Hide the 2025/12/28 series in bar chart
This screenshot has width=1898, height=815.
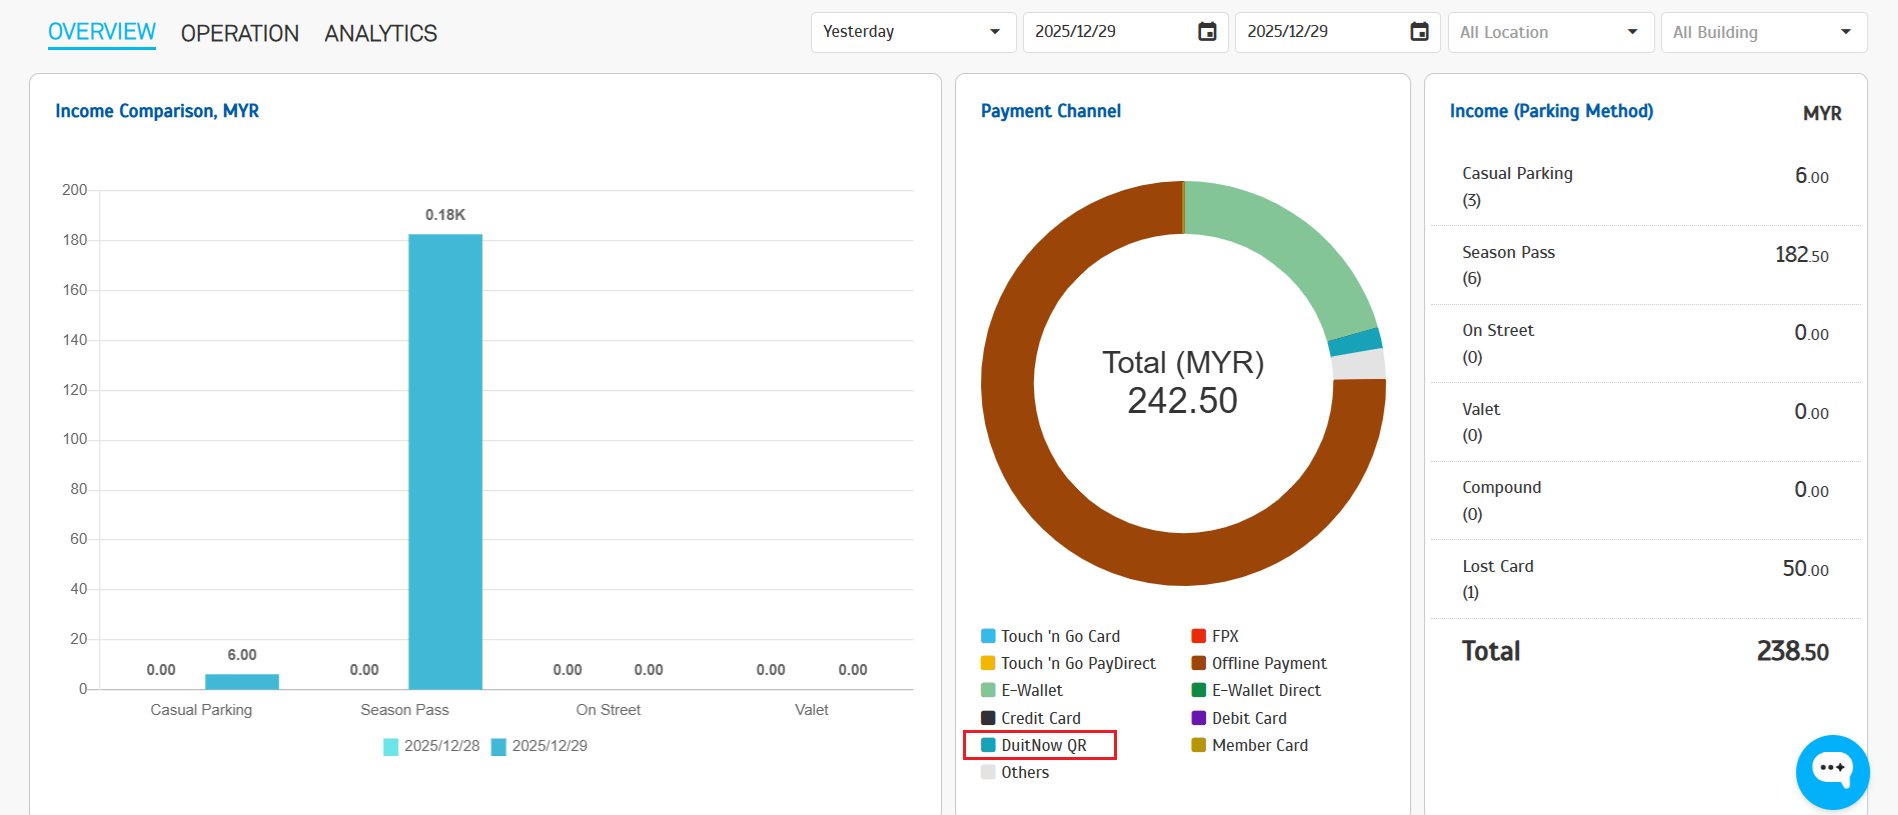[x=432, y=746]
